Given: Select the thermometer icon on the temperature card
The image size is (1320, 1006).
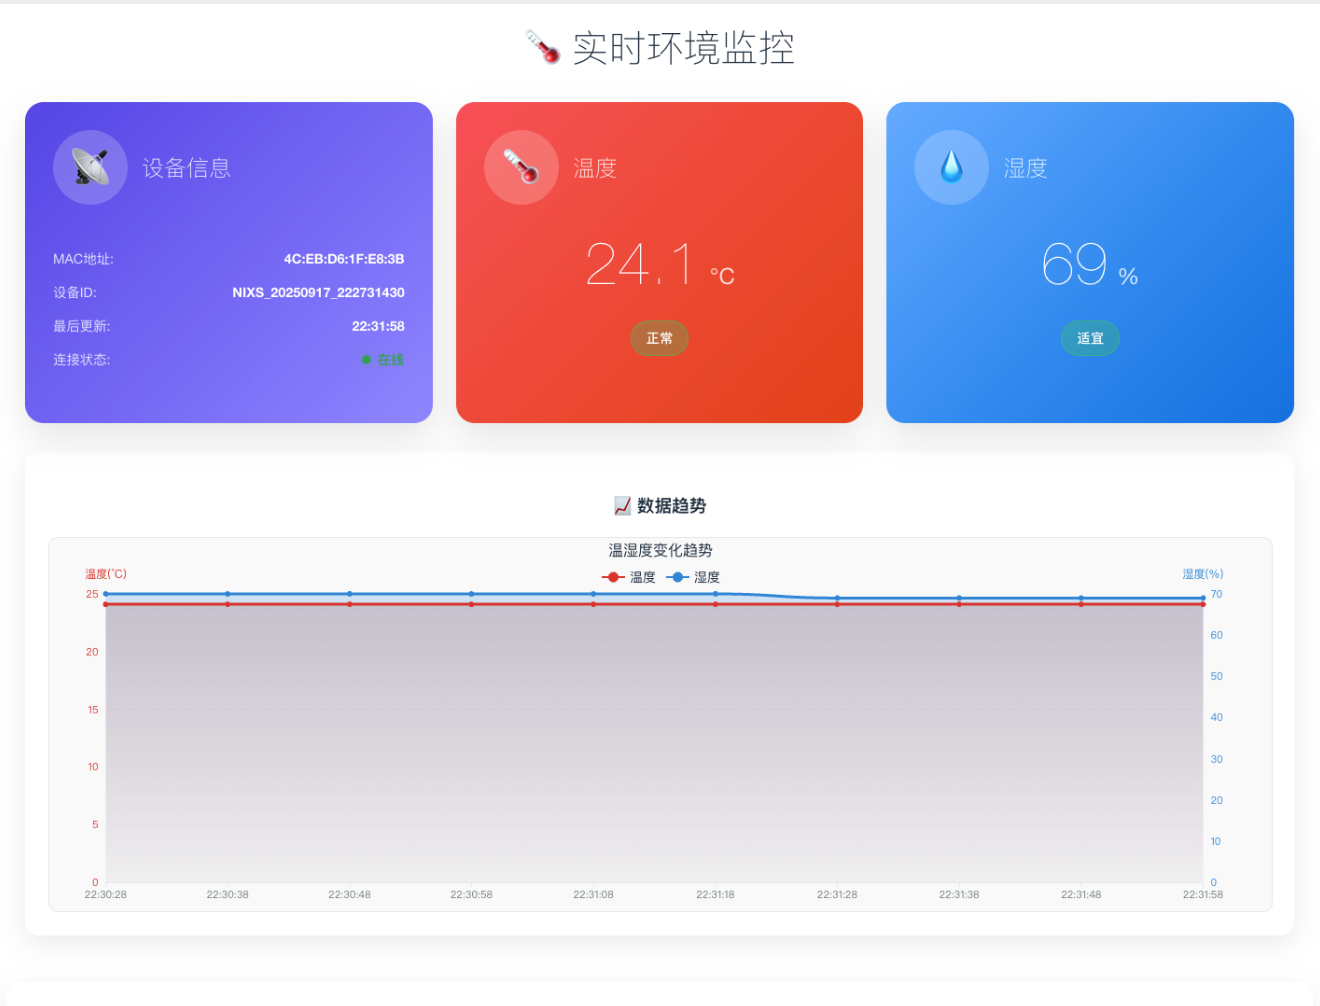Looking at the screenshot, I should tap(520, 166).
